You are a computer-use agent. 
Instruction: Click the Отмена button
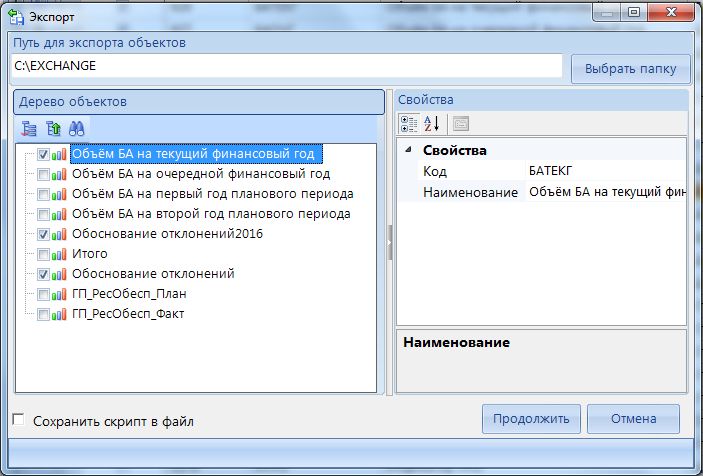tap(633, 419)
